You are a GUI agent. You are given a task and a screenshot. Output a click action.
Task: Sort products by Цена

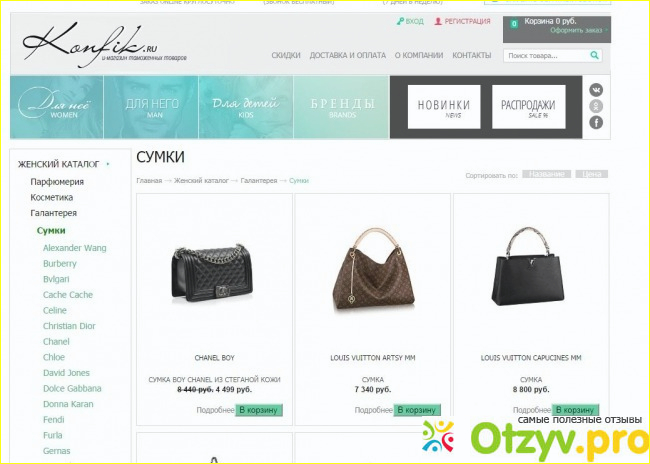coord(592,174)
